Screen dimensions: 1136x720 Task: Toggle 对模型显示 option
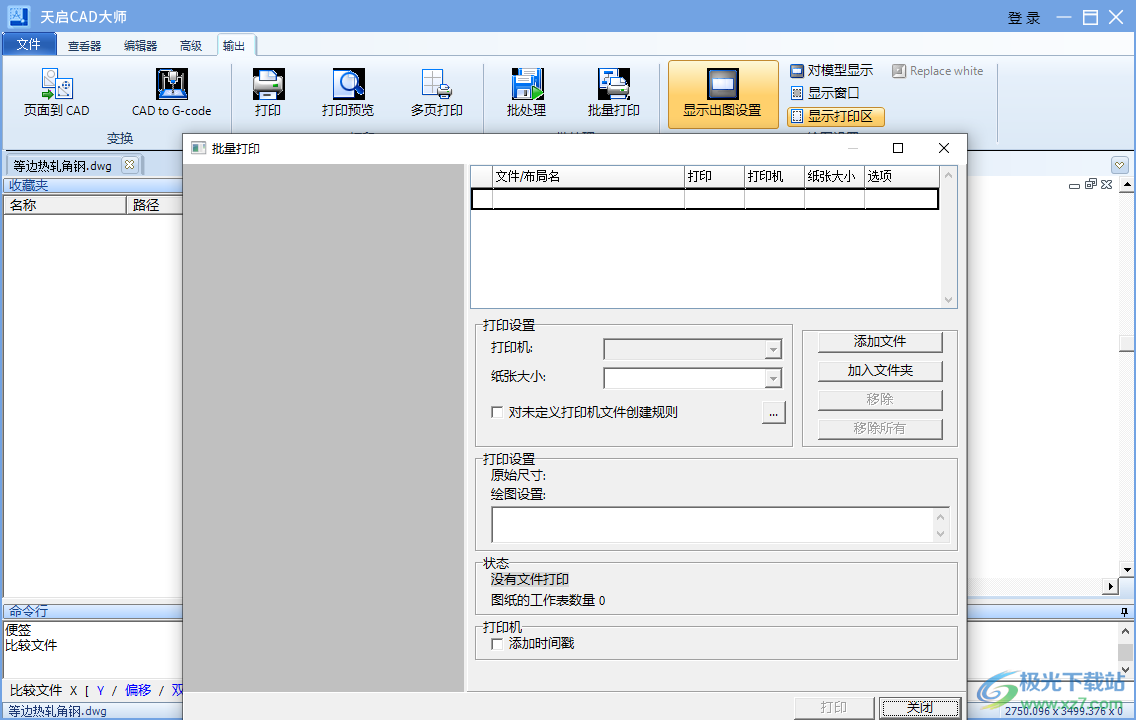[x=831, y=70]
